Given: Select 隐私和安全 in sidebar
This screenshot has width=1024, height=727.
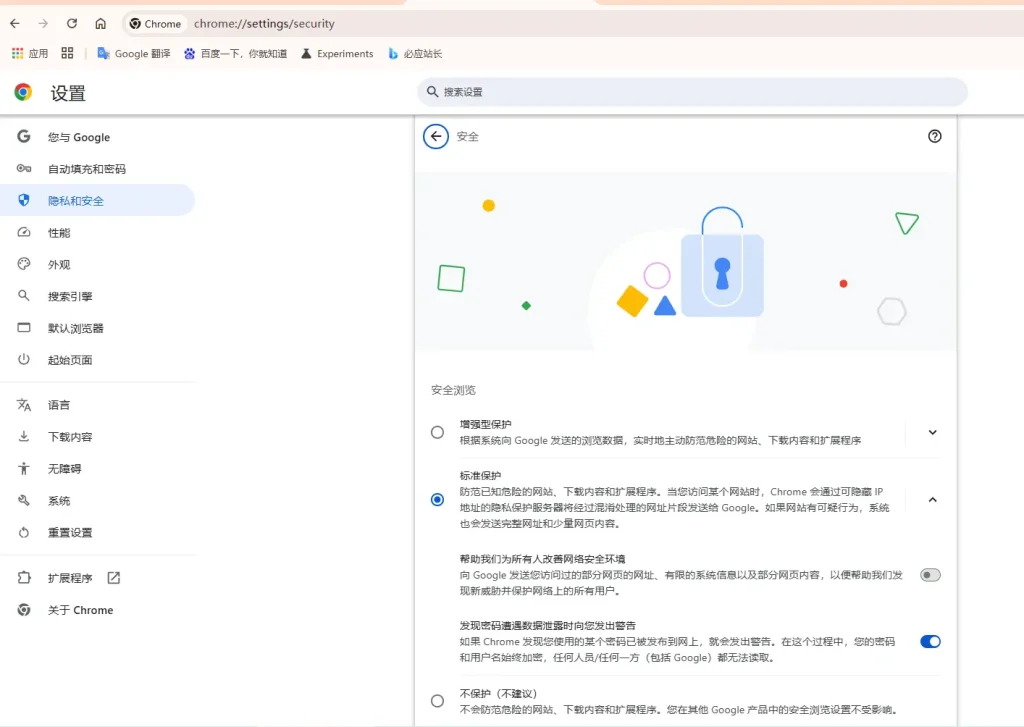Looking at the screenshot, I should [98, 201].
